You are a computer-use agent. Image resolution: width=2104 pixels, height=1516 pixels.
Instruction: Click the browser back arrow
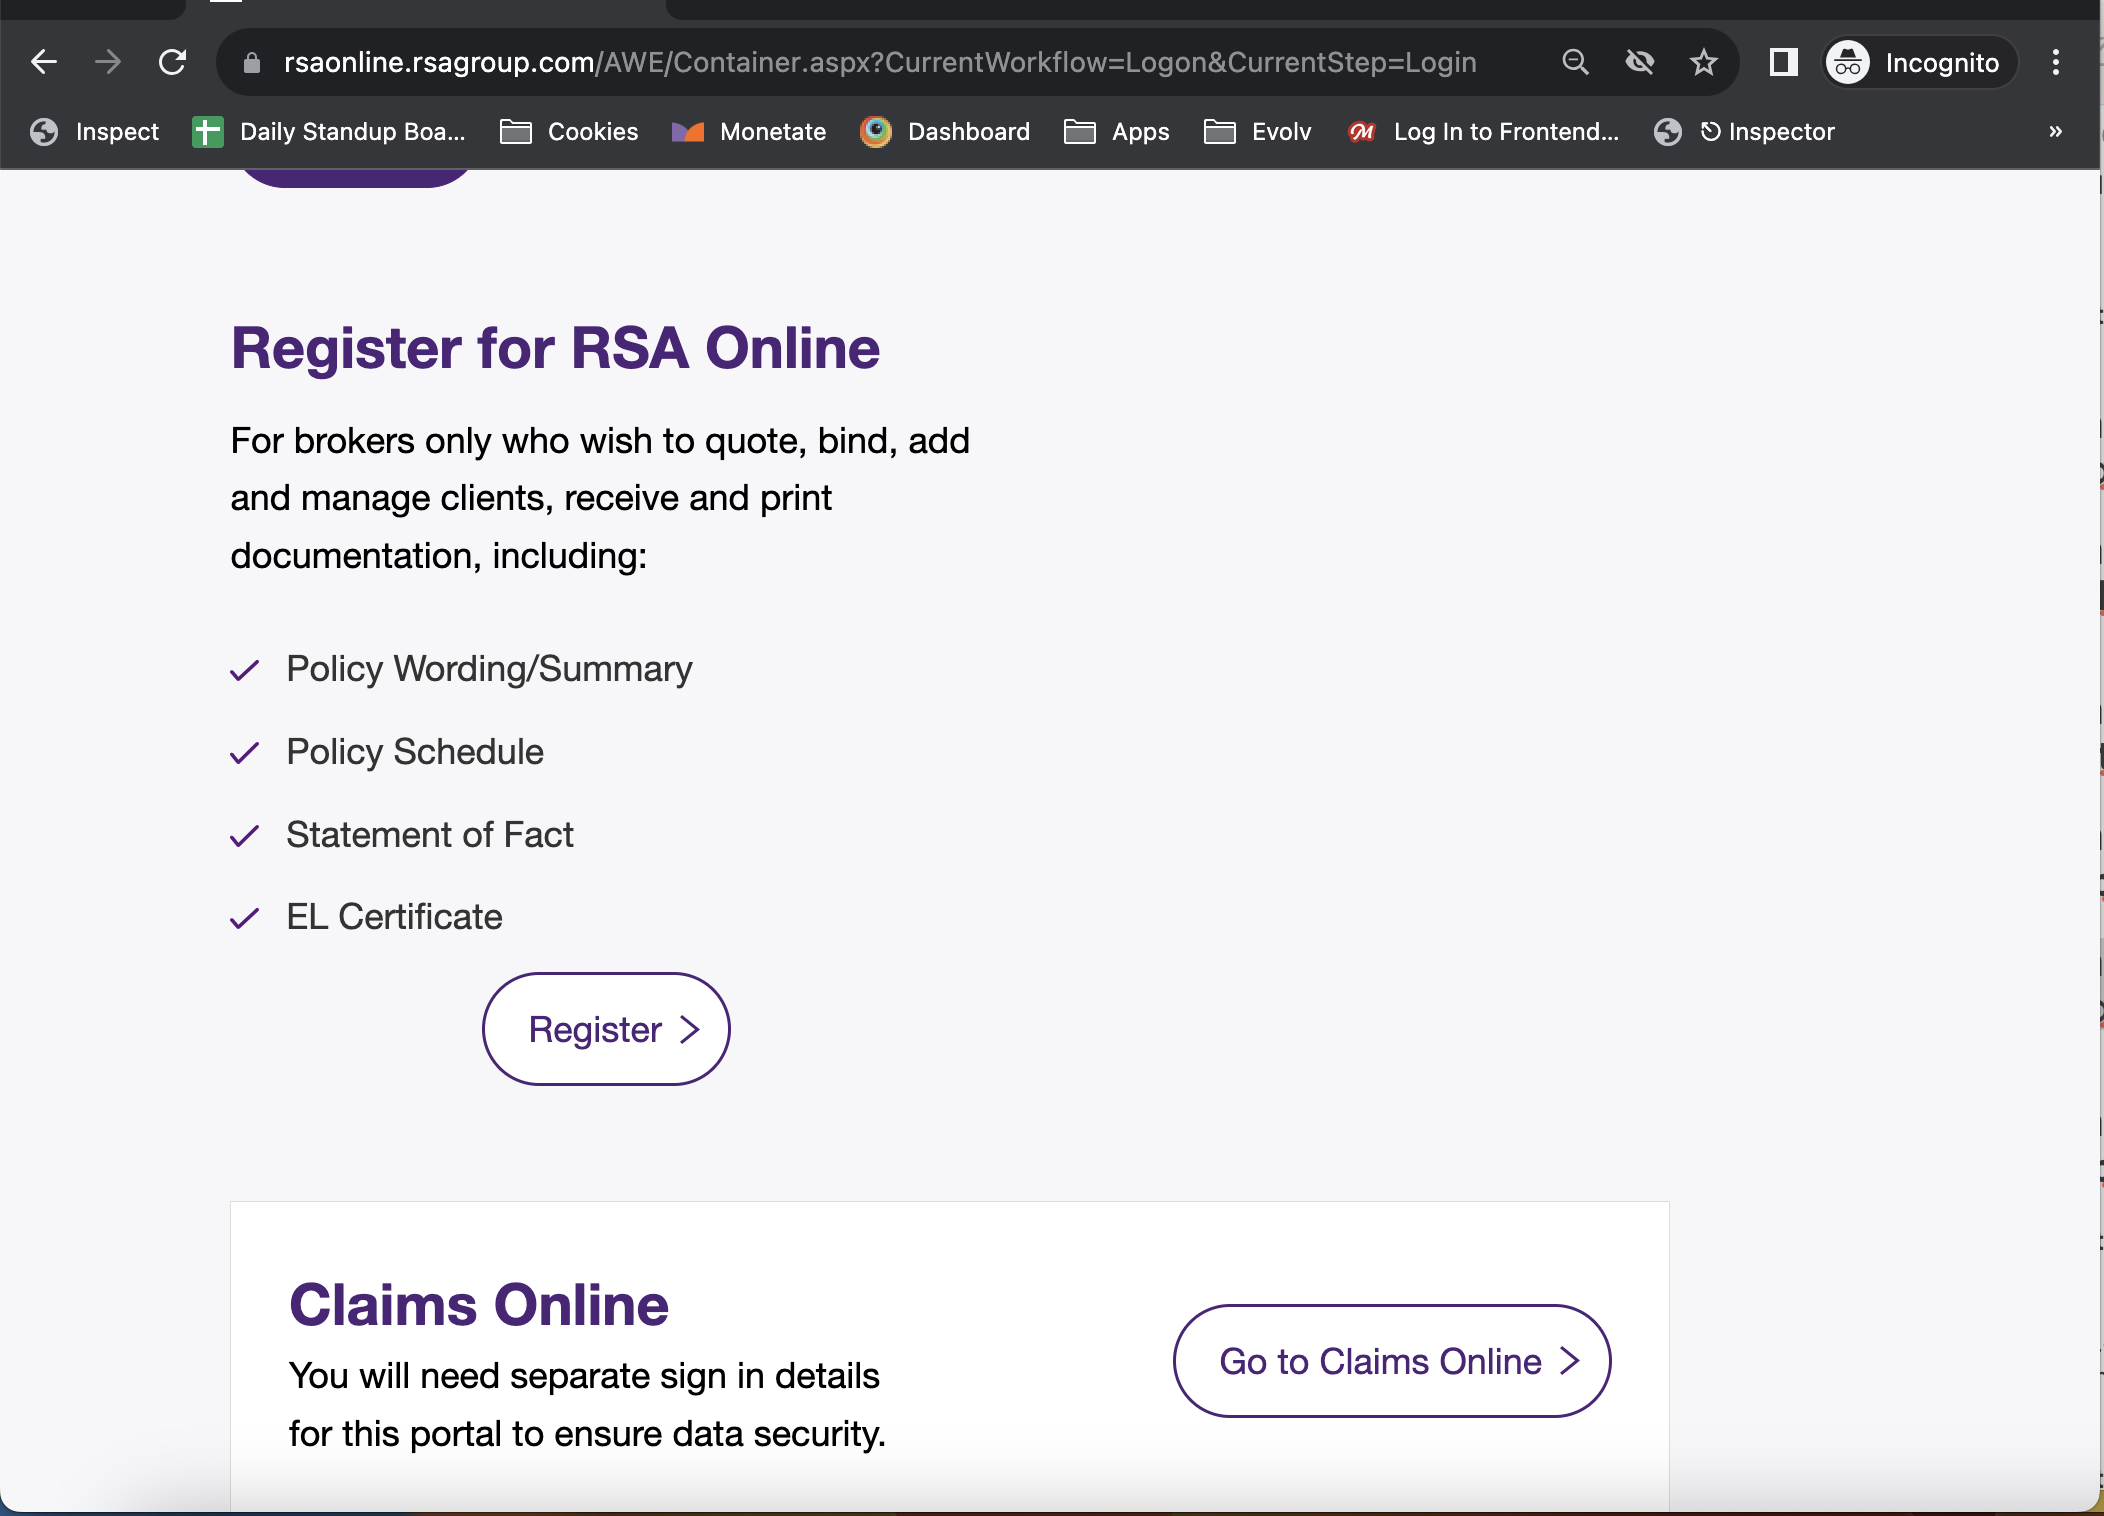click(44, 62)
